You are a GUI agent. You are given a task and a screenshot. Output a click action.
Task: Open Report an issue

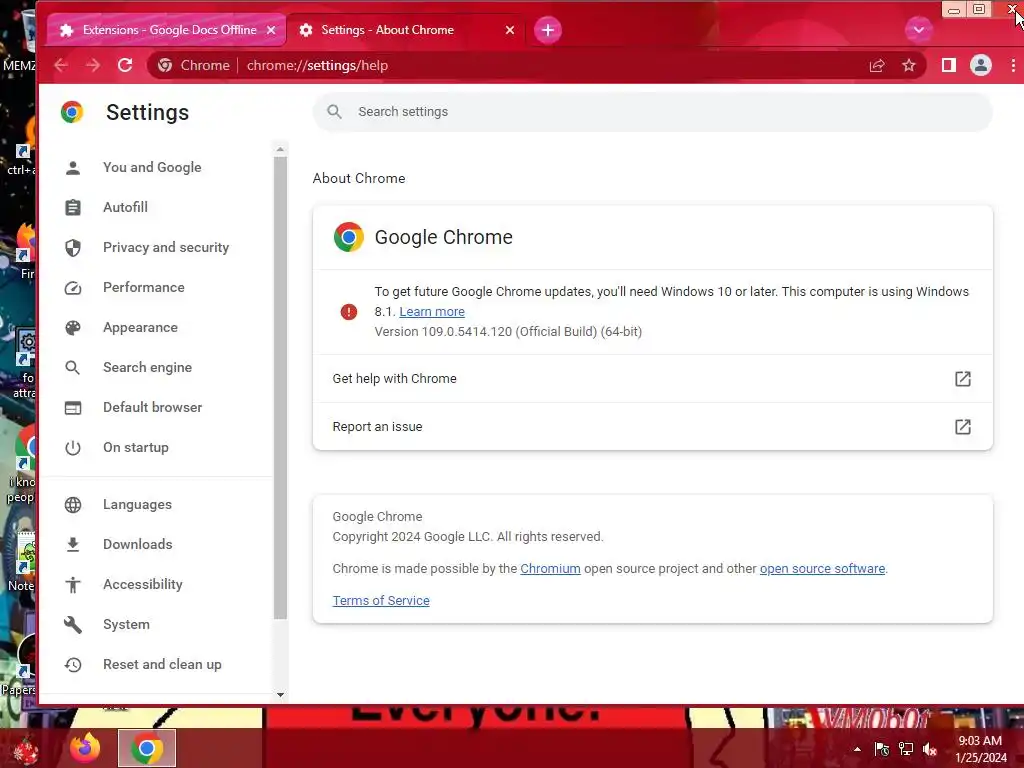(652, 426)
